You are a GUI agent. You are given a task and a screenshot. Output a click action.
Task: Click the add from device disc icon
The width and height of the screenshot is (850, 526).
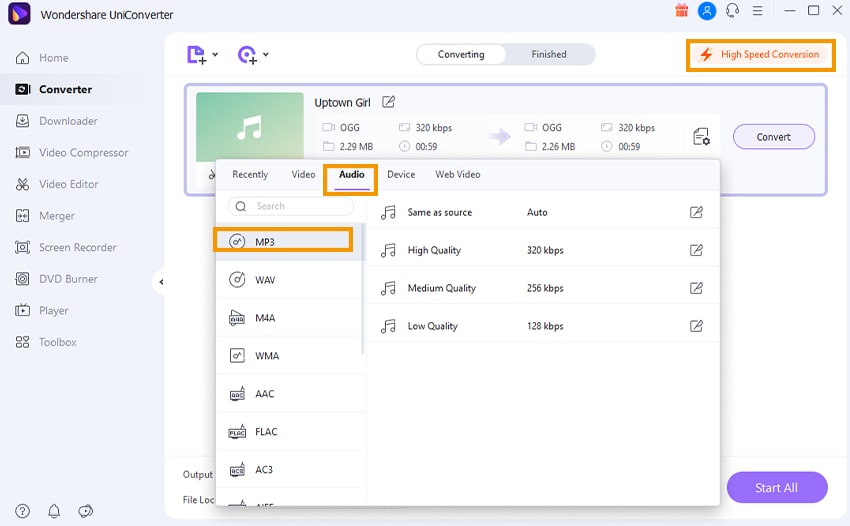coord(247,55)
